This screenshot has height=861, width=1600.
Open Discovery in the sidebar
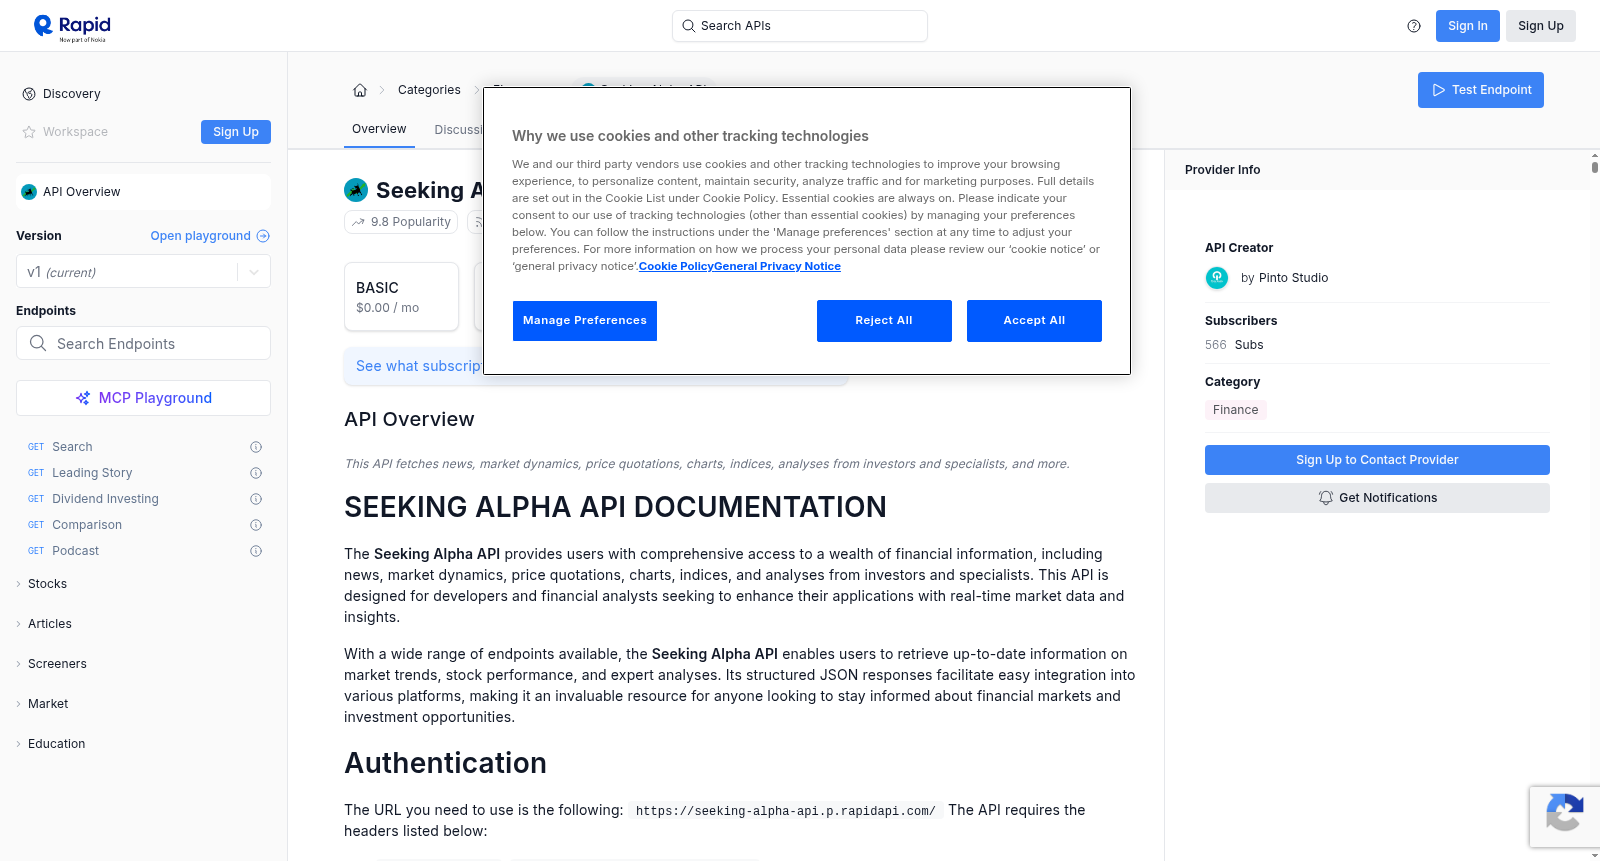(x=72, y=94)
